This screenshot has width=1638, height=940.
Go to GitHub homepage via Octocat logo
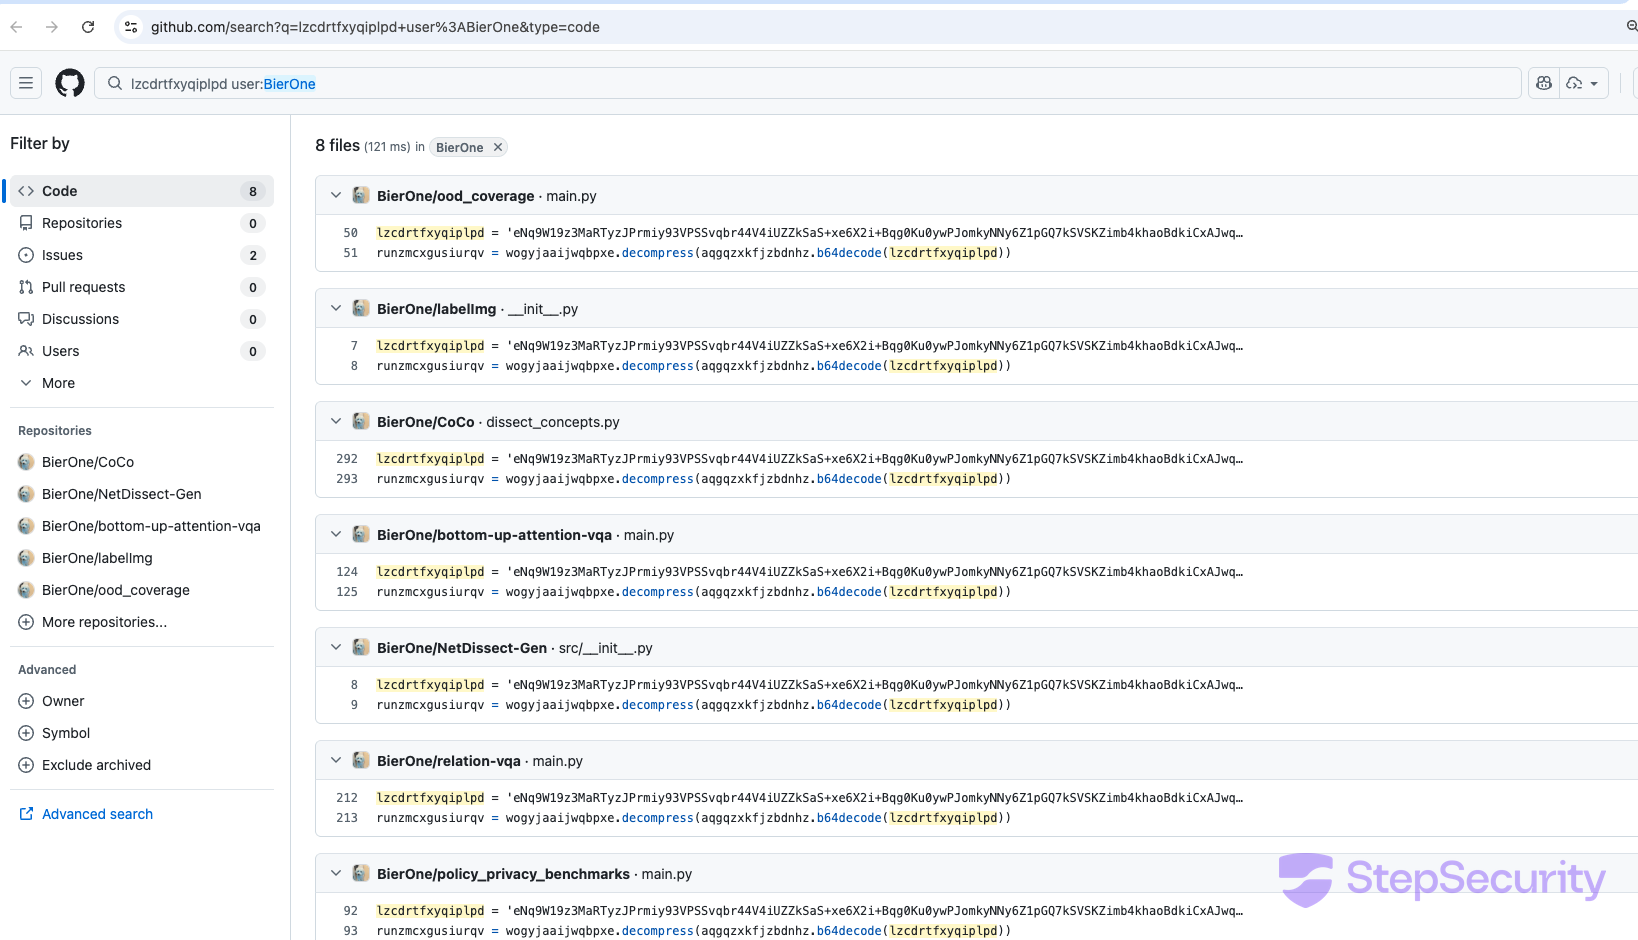[x=70, y=83]
